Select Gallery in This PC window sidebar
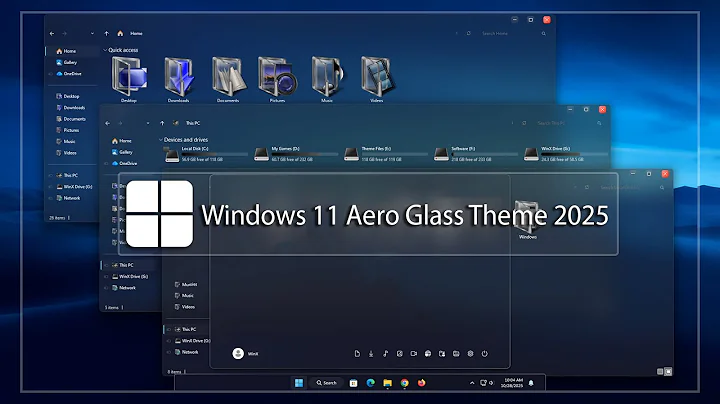Screen dimensions: 720x404 tap(122, 152)
